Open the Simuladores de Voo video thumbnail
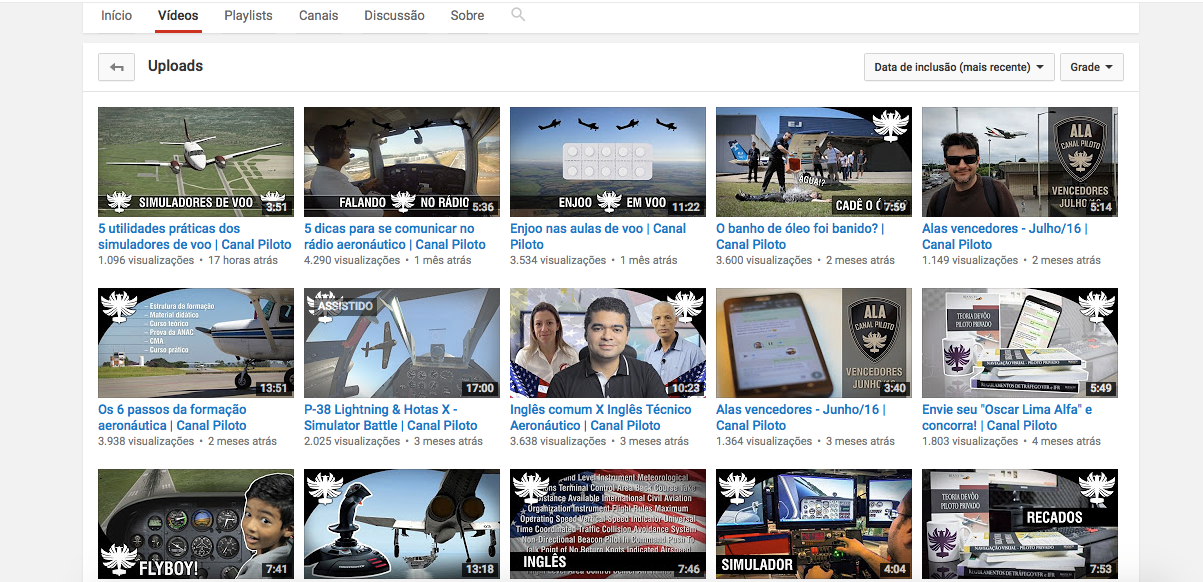The height and width of the screenshot is (582, 1203). coord(196,162)
